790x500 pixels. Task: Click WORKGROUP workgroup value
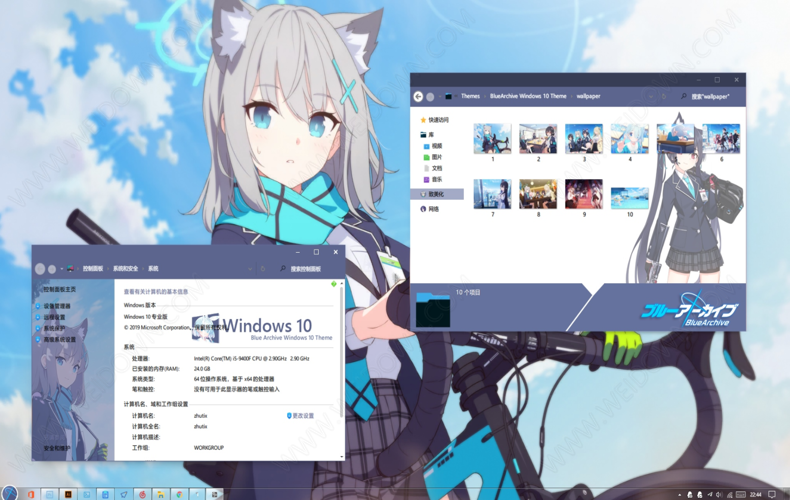coord(209,448)
